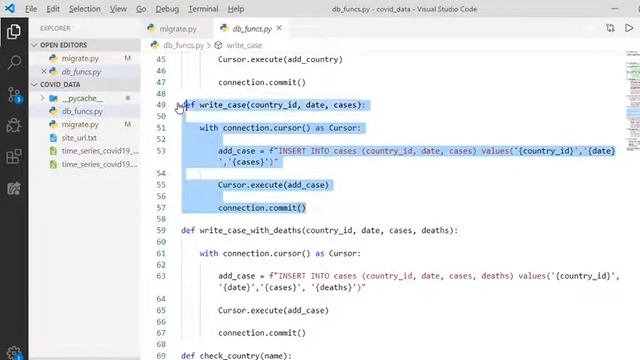
Task: Open the Terminal menu
Action: (x=203, y=9)
